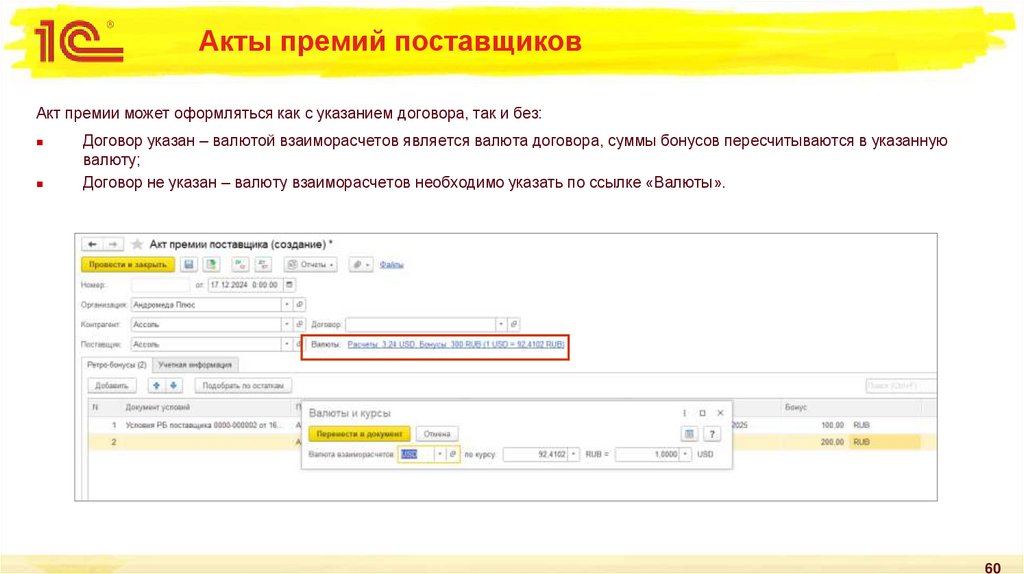Open the Дт/Кт postings icon after Post
Screen dimensions: 1024x574
[x=240, y=264]
